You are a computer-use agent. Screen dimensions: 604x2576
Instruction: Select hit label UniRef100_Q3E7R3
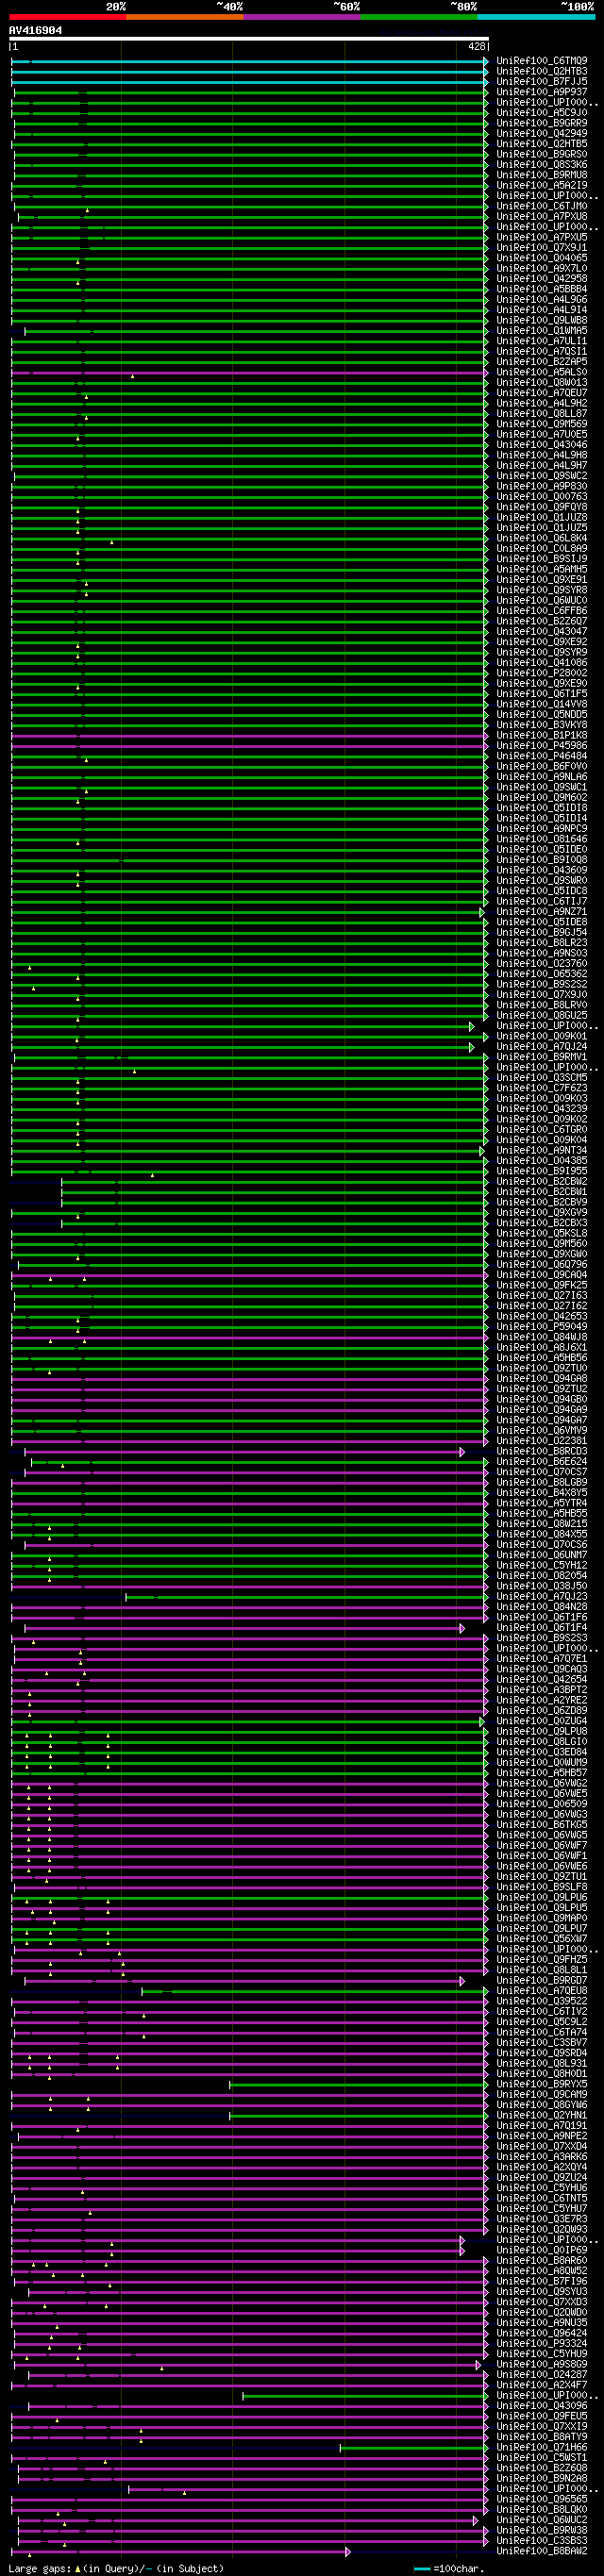[x=541, y=2219]
